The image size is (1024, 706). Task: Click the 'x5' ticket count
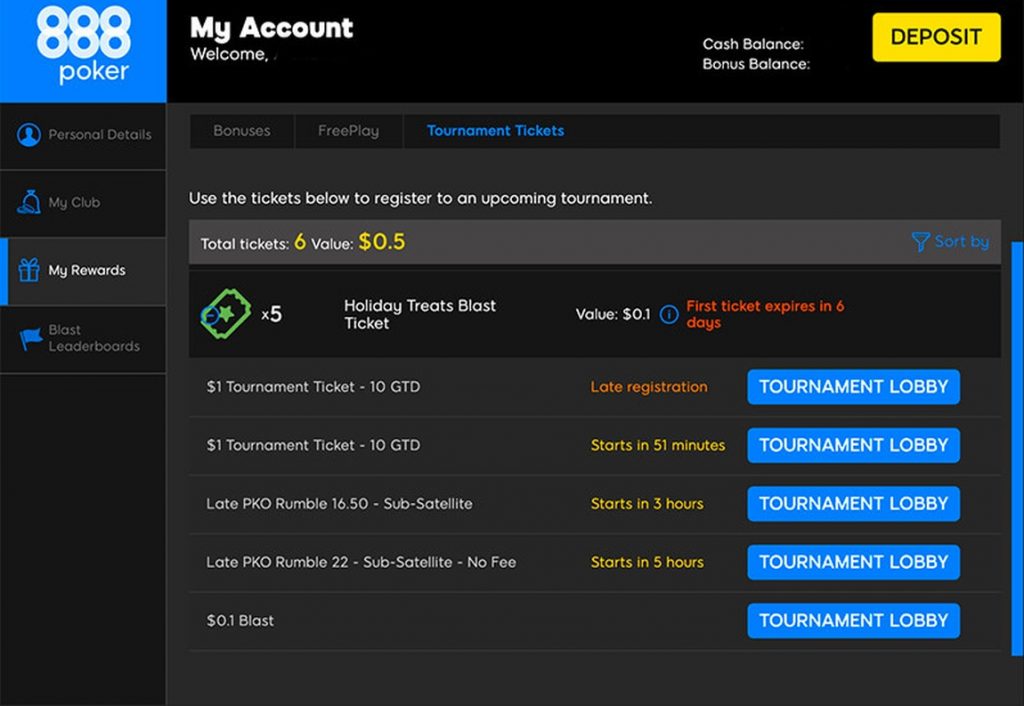pyautogui.click(x=271, y=314)
